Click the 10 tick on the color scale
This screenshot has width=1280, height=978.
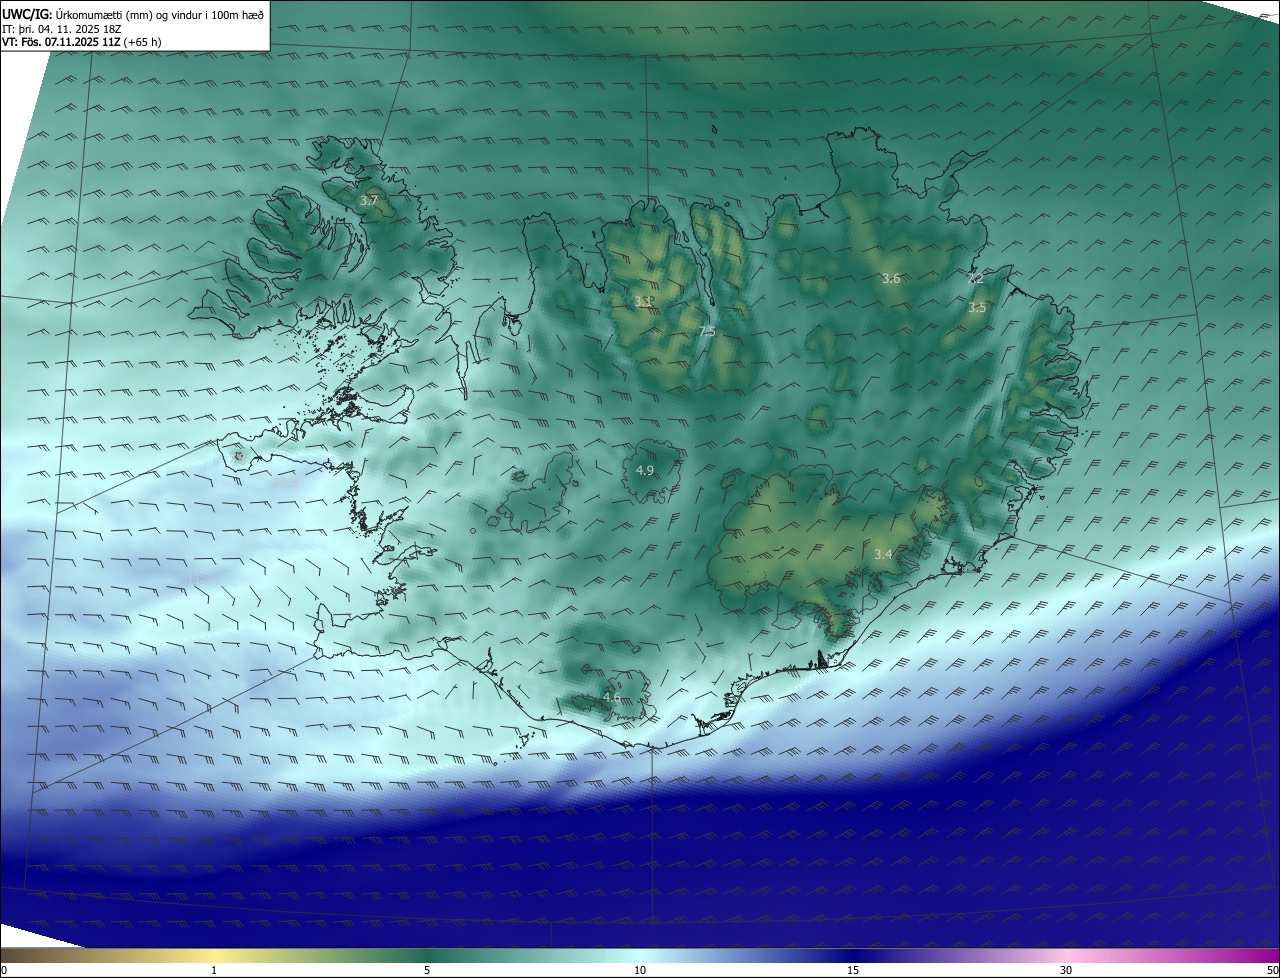[640, 970]
